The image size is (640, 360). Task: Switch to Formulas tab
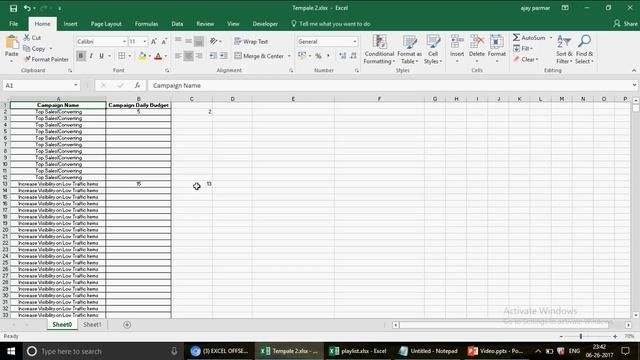click(146, 24)
